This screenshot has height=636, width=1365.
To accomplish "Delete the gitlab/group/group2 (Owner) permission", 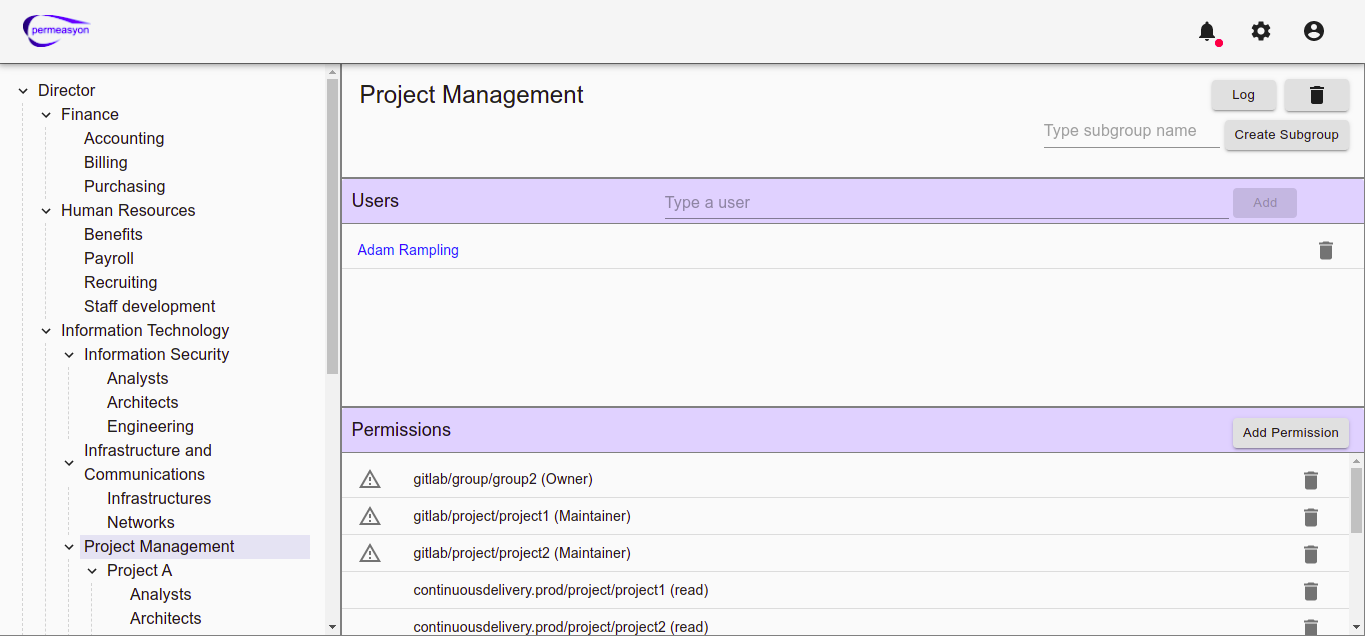I will tap(1311, 480).
